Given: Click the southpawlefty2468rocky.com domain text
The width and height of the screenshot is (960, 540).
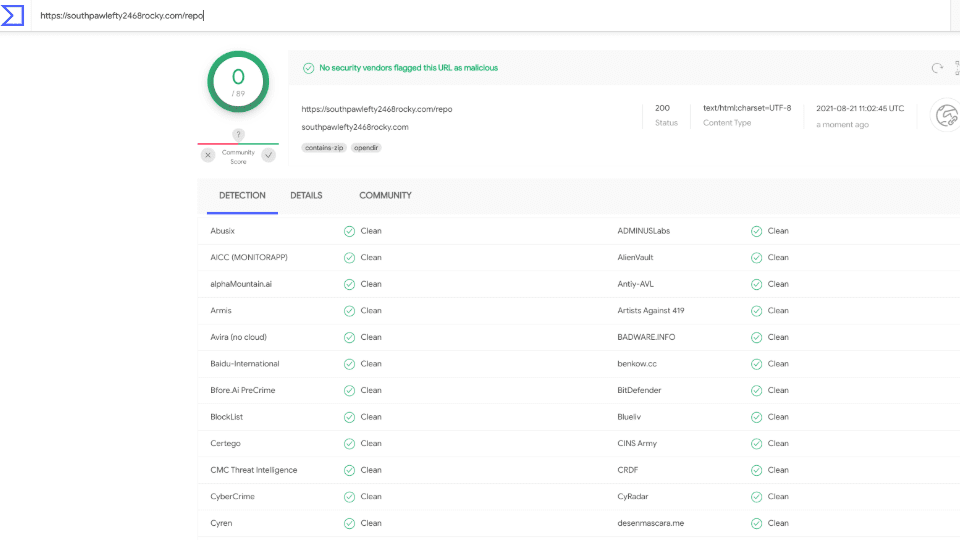Looking at the screenshot, I should (355, 127).
